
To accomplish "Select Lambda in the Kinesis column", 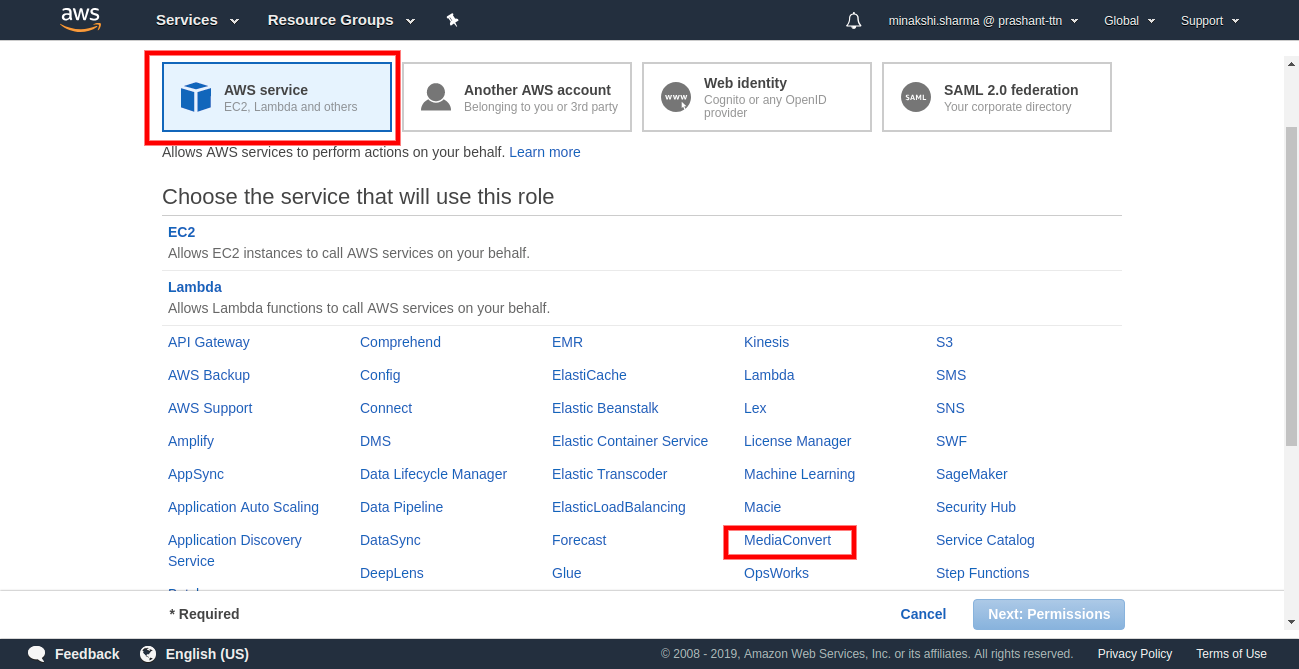I will click(x=769, y=375).
